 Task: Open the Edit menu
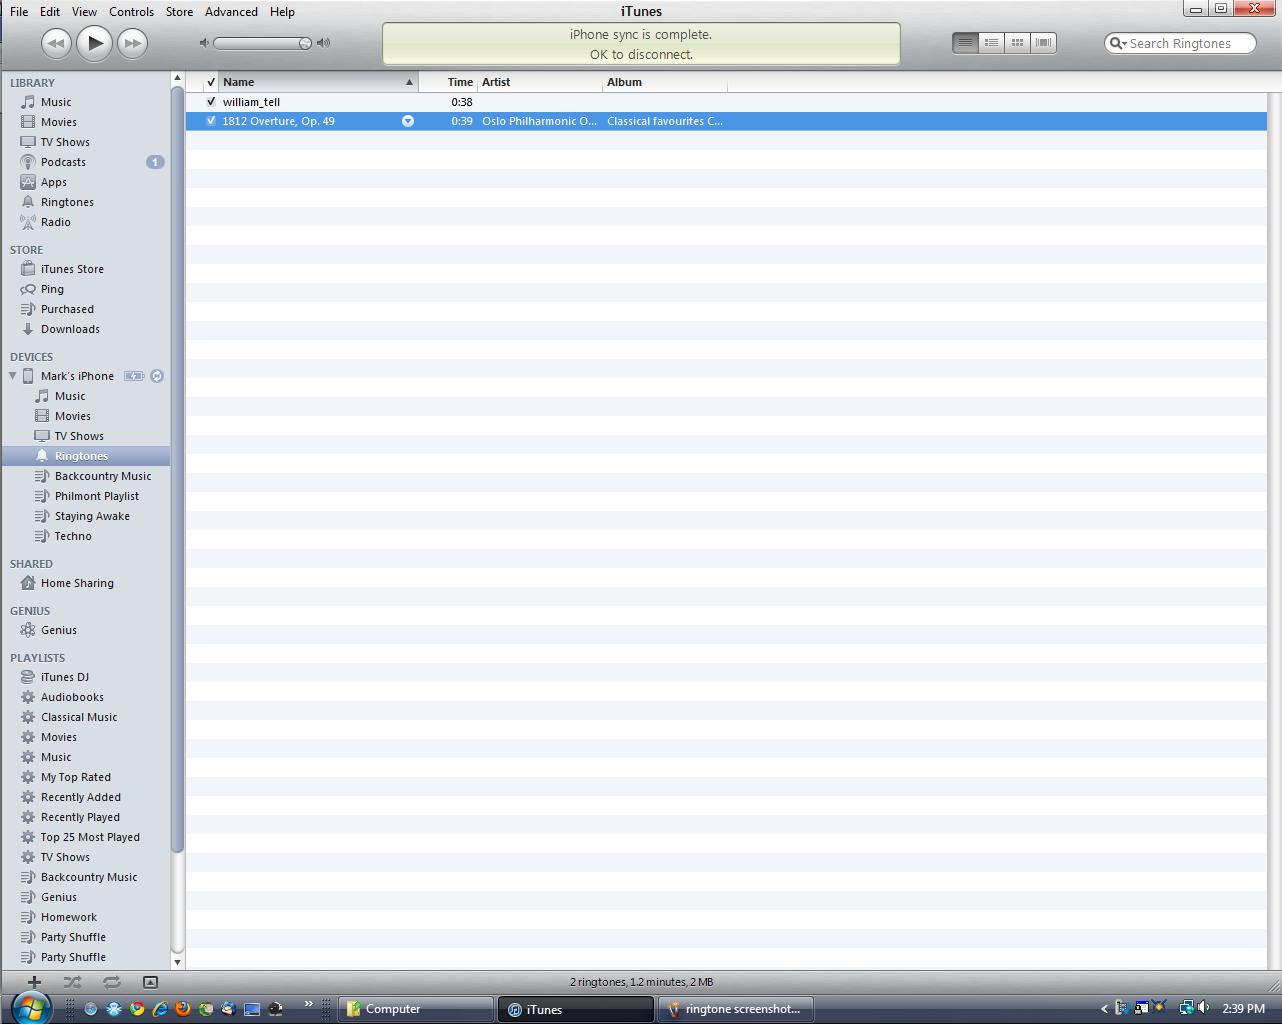[x=50, y=12]
